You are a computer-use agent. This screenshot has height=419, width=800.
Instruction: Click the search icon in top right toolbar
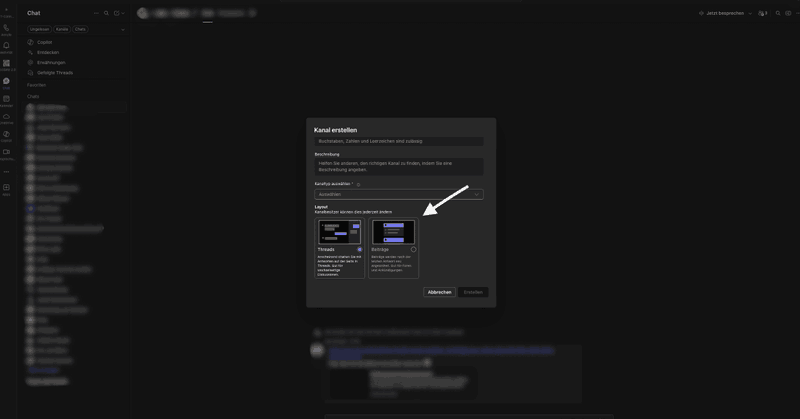coord(778,13)
